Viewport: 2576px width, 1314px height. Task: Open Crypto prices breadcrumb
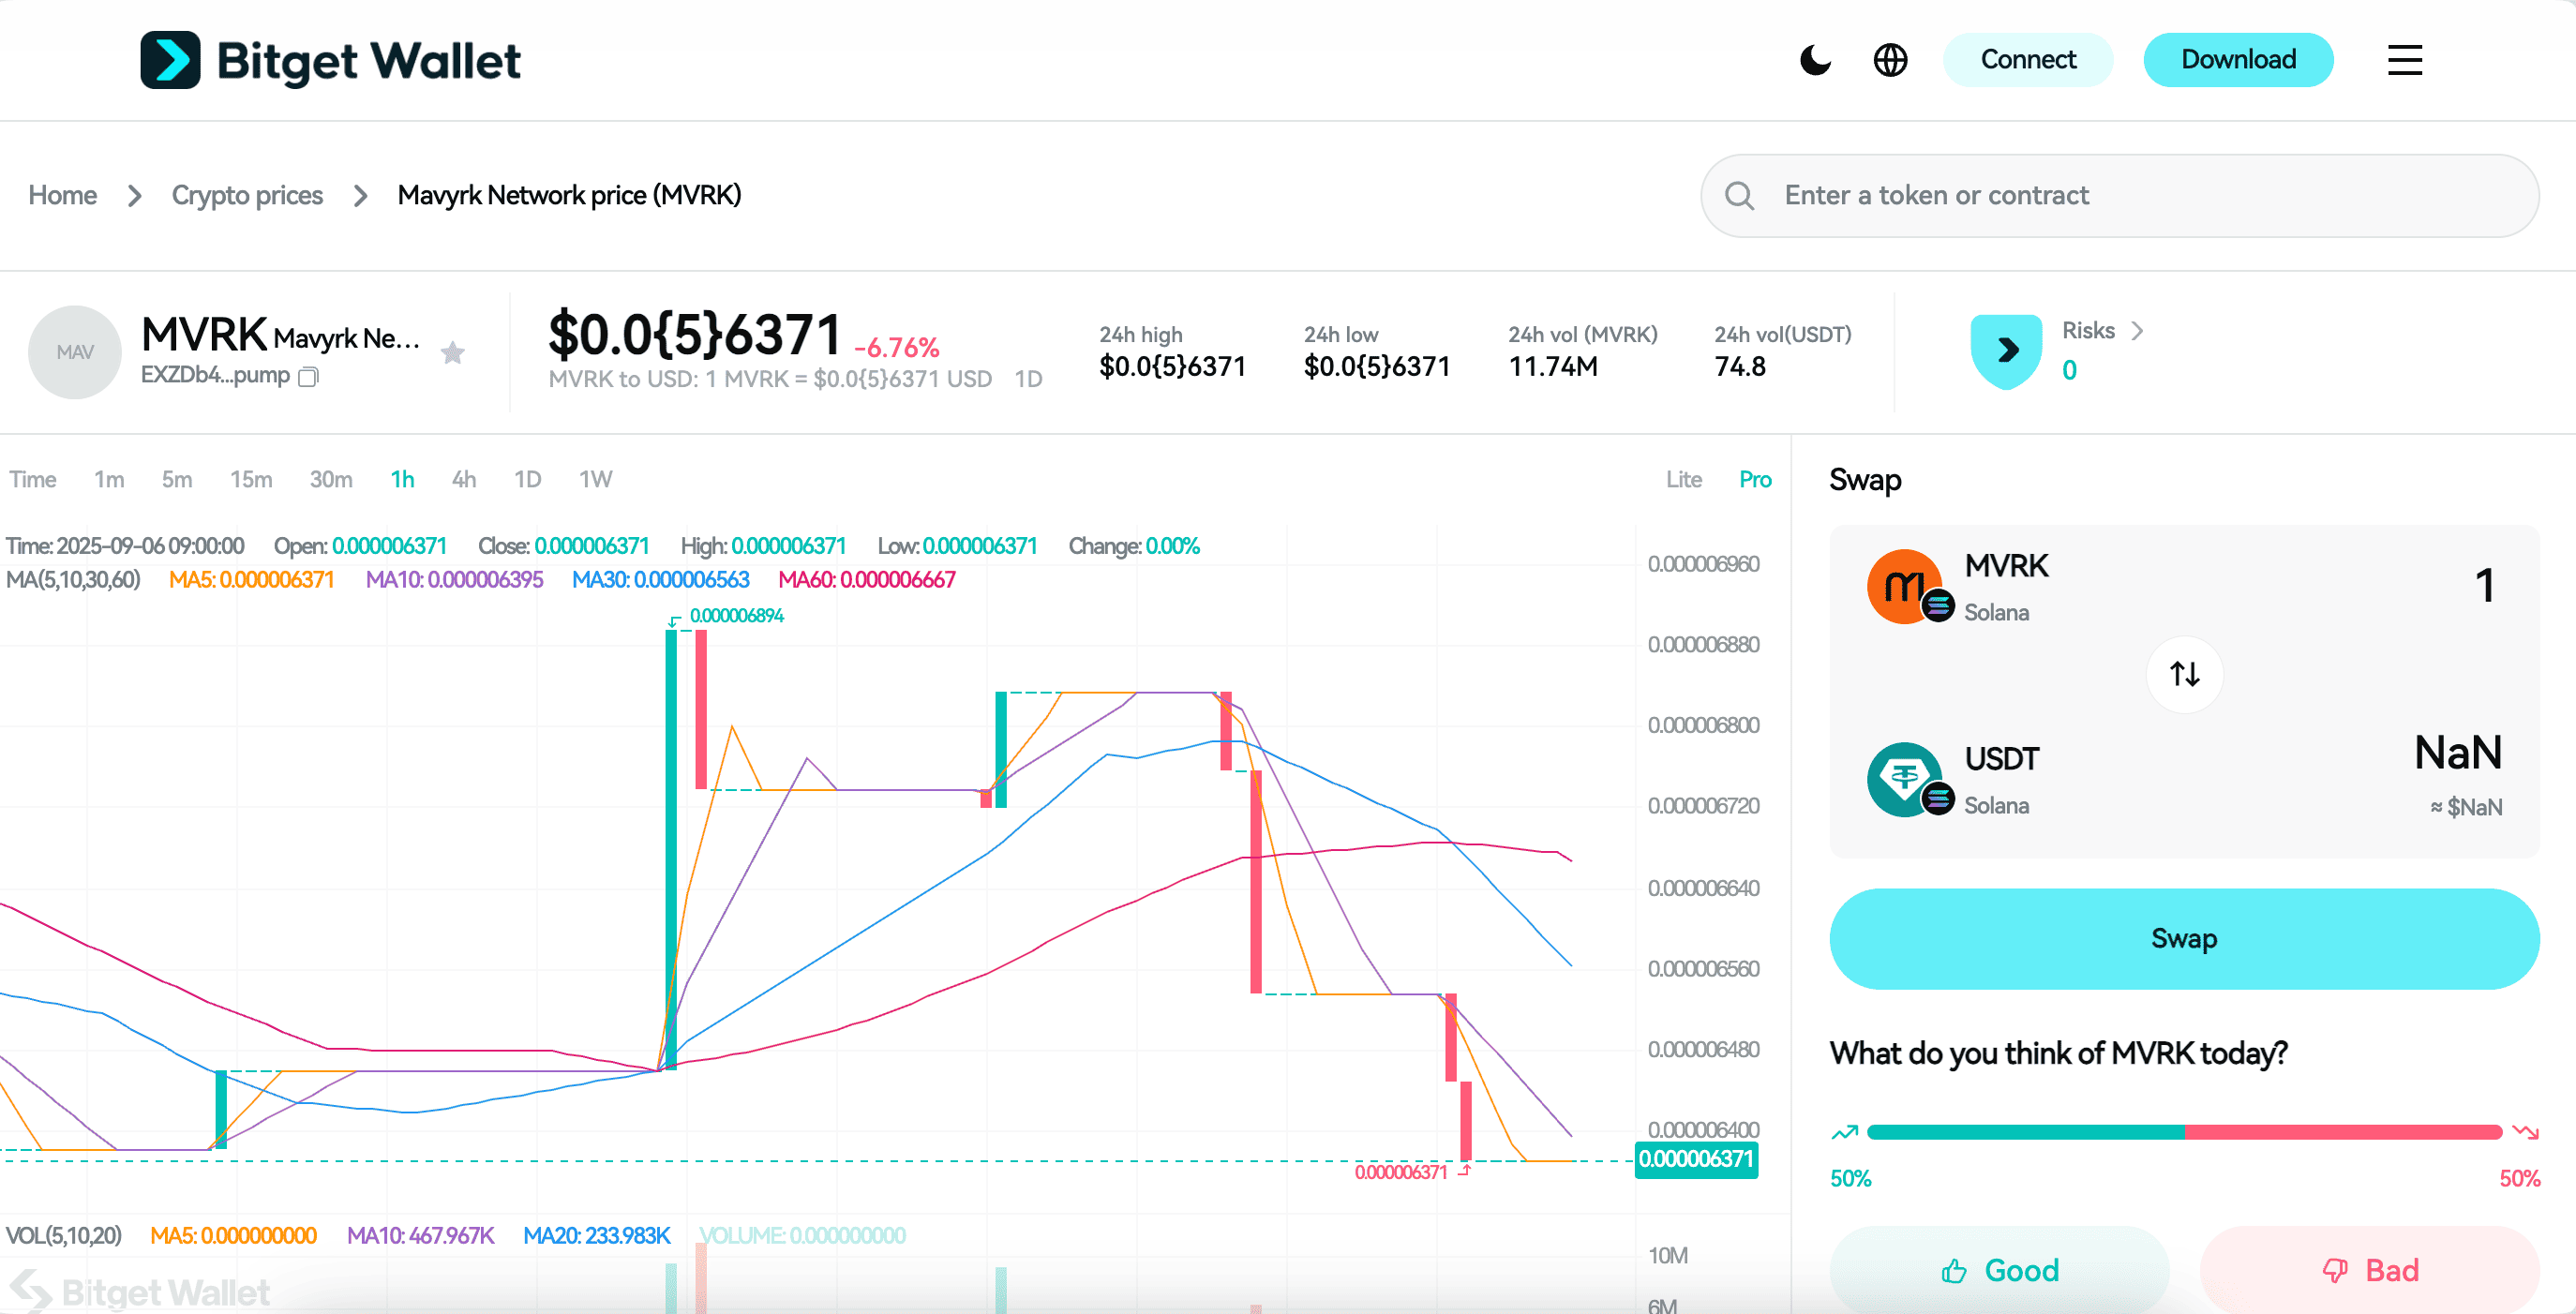[247, 195]
